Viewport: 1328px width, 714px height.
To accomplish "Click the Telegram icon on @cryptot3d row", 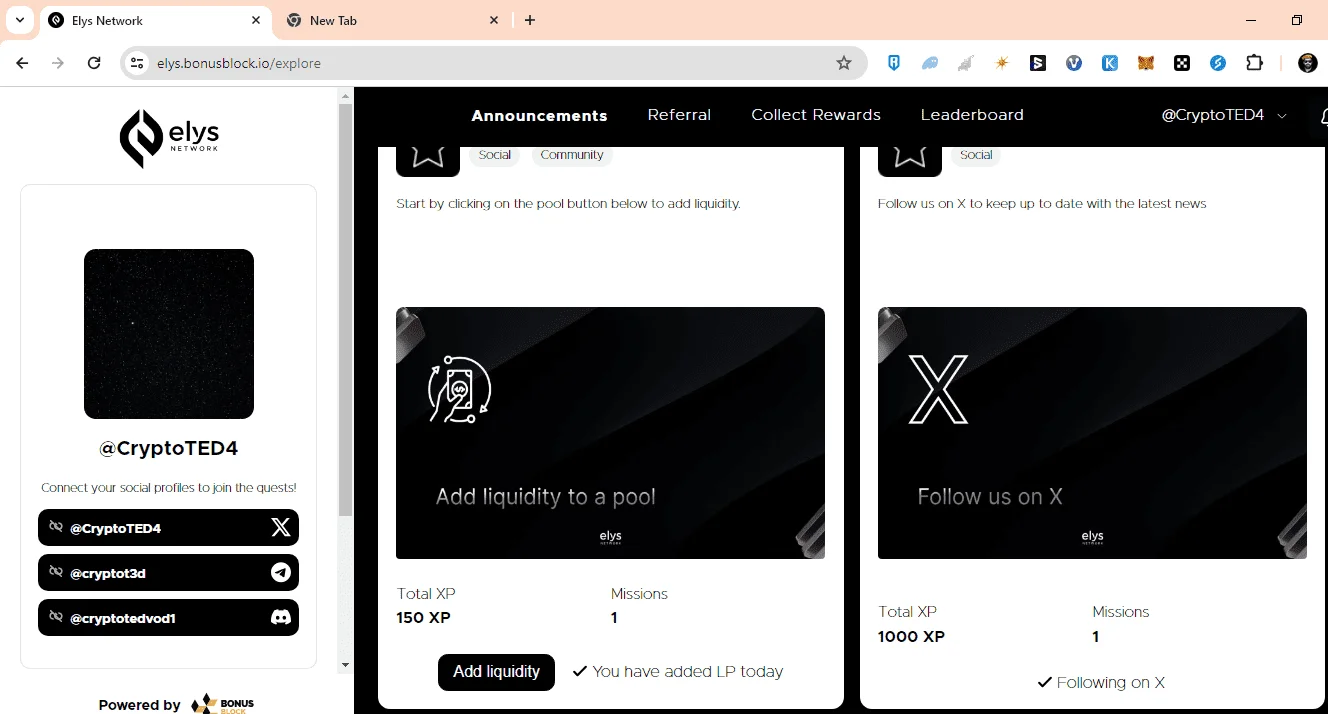I will click(x=281, y=573).
